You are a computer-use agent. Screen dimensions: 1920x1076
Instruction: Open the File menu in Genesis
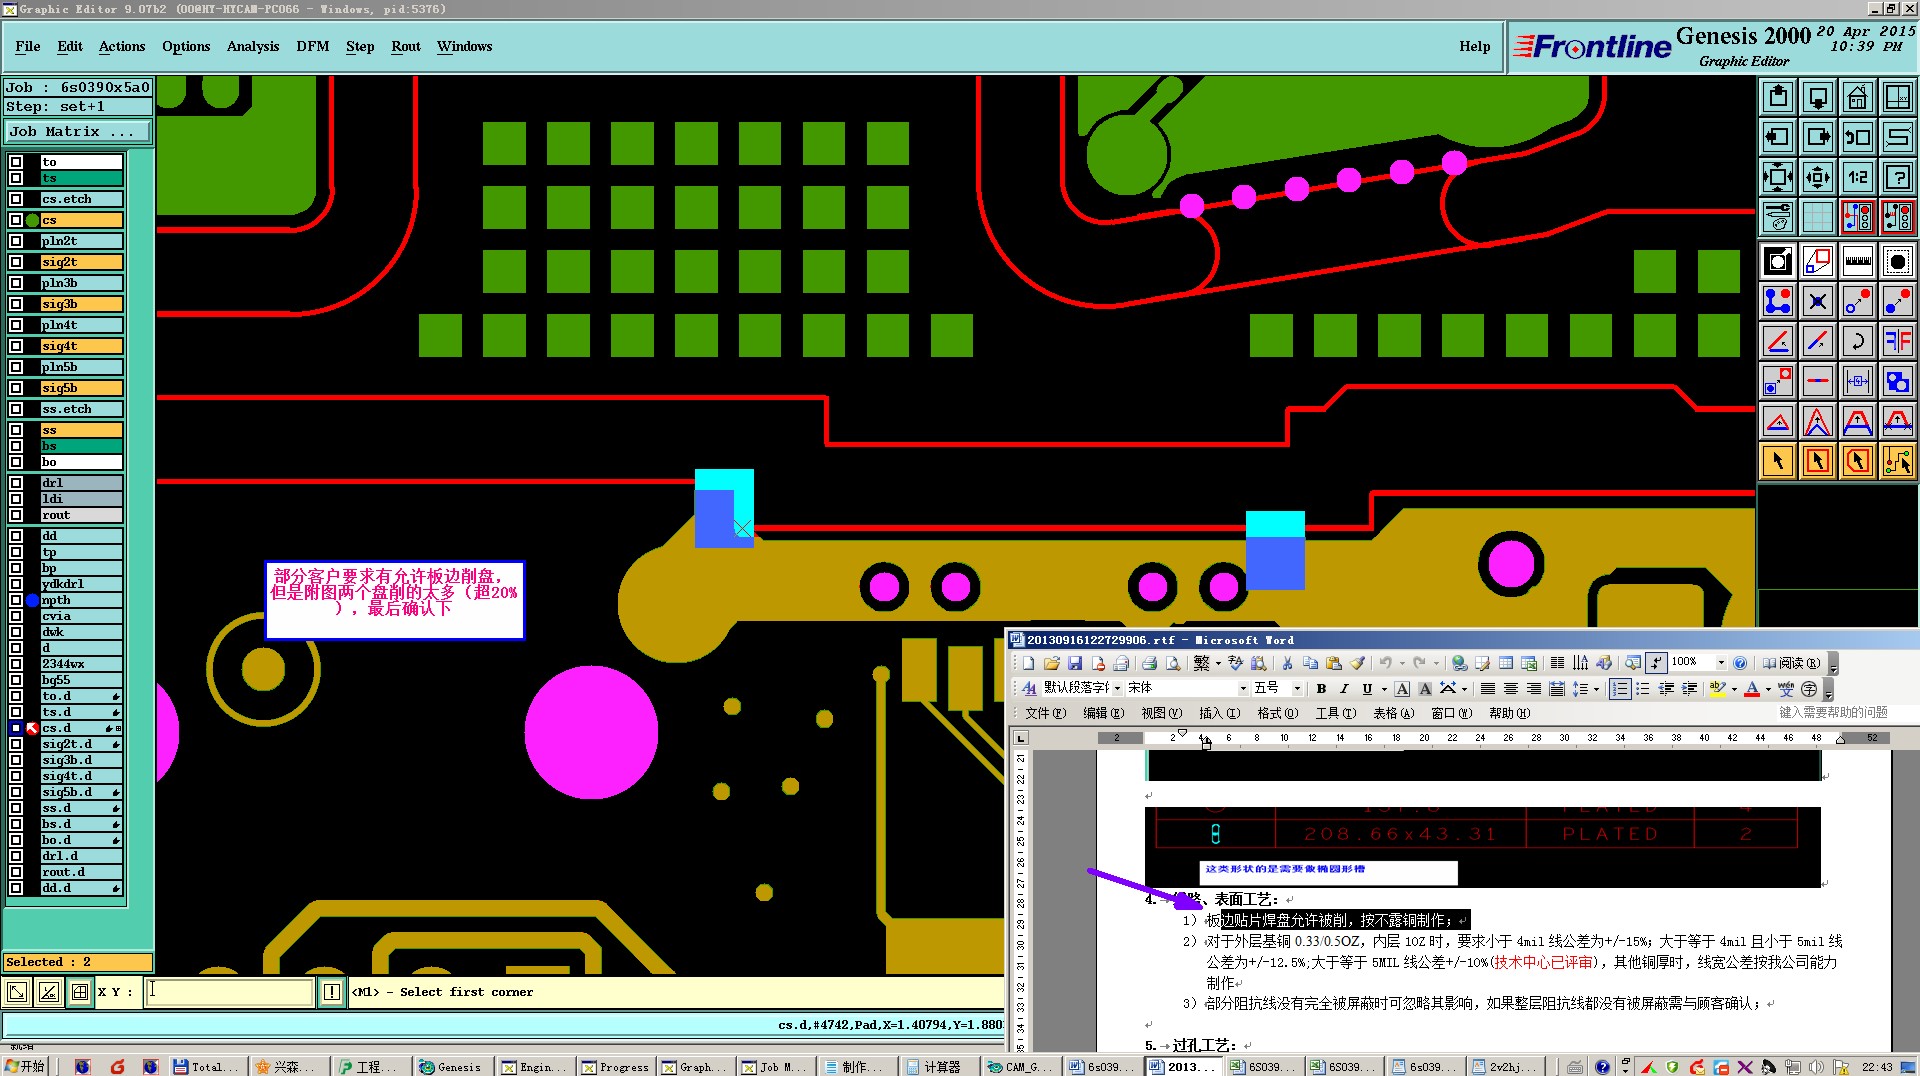pos(28,47)
